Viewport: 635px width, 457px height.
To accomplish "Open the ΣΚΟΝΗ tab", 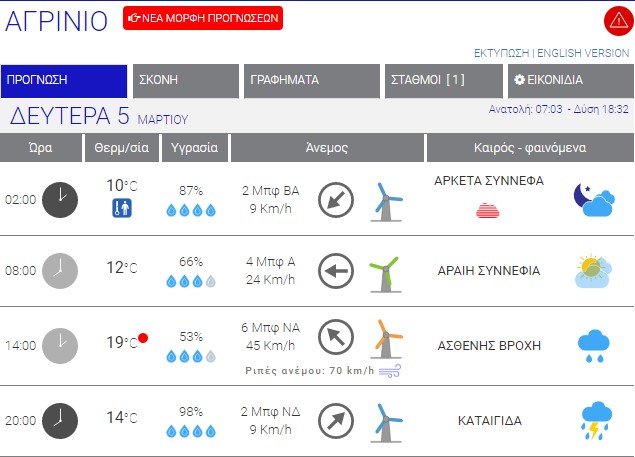I will [x=184, y=80].
